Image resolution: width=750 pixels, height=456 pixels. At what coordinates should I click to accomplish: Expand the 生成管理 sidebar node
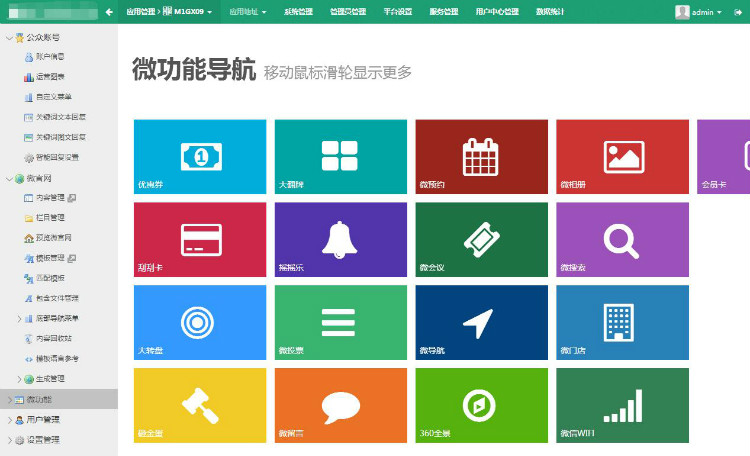coord(19,379)
